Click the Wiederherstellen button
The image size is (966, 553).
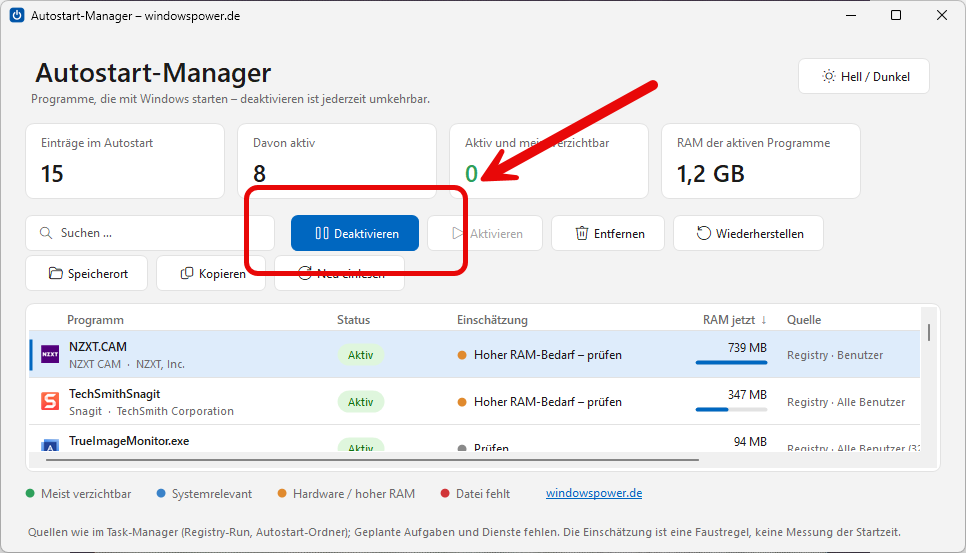(749, 233)
